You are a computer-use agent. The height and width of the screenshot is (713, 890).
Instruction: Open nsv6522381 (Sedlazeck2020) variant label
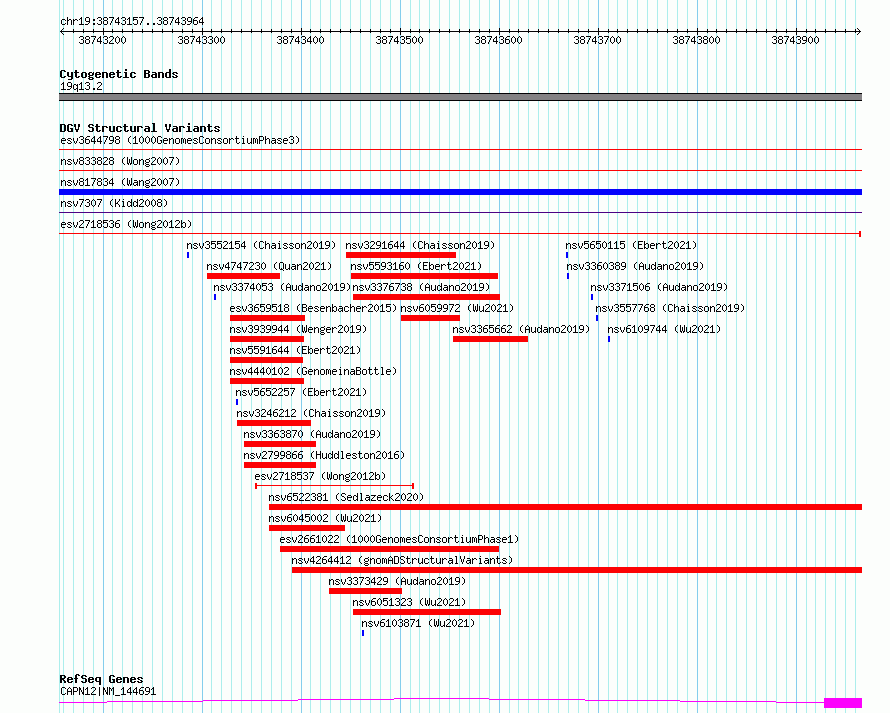coord(346,497)
